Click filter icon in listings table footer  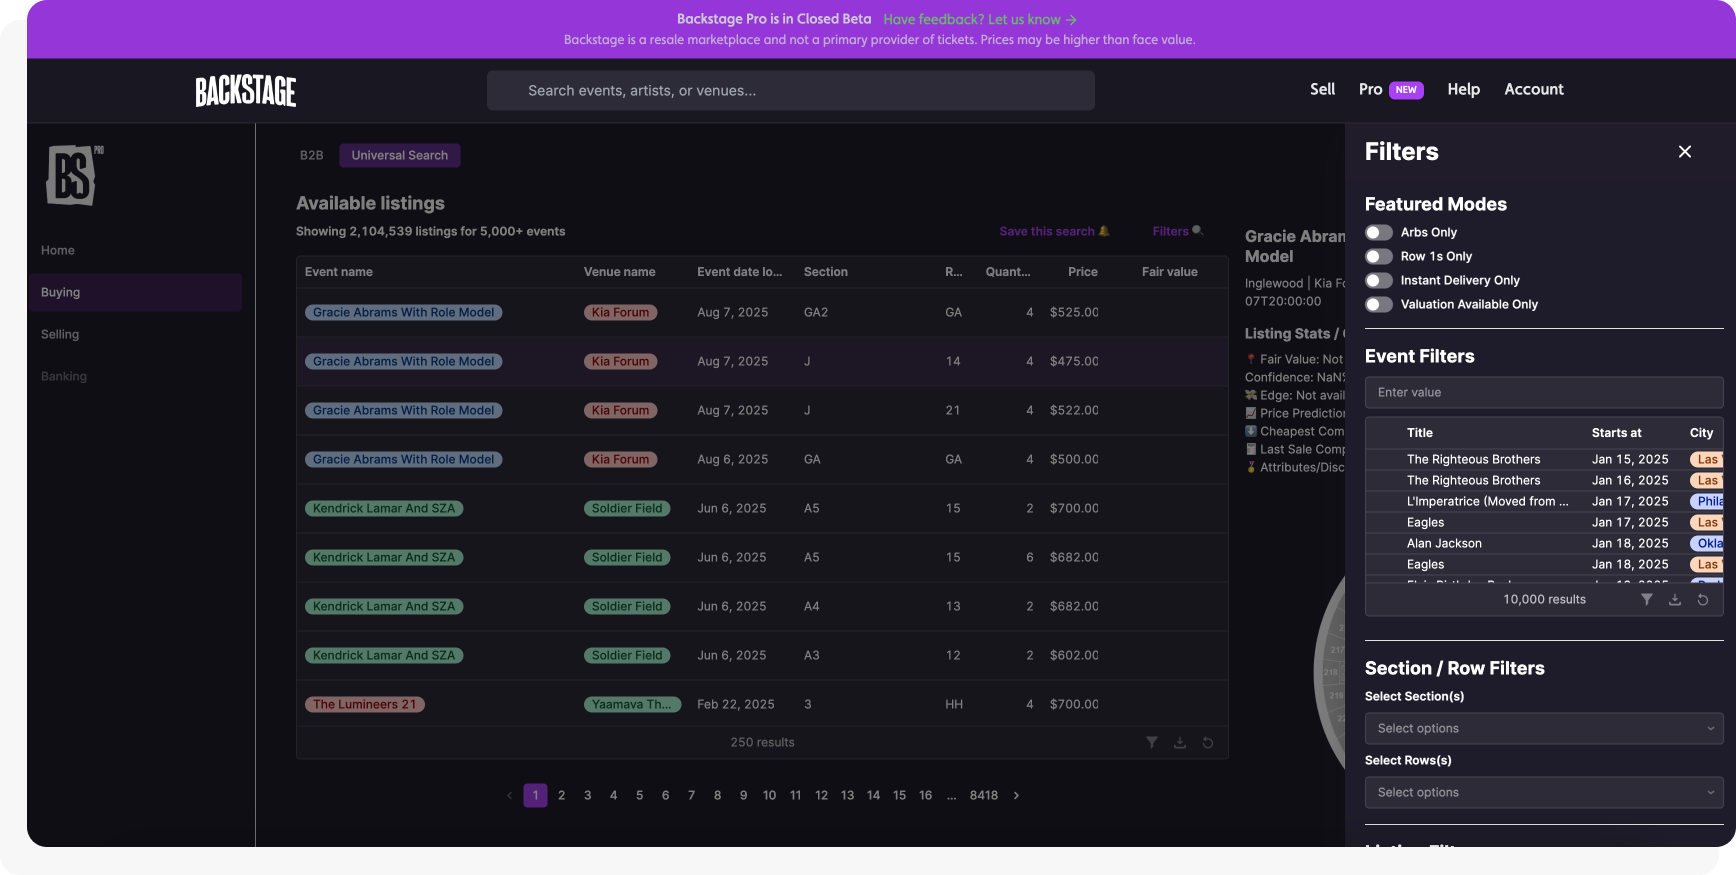tap(1152, 742)
